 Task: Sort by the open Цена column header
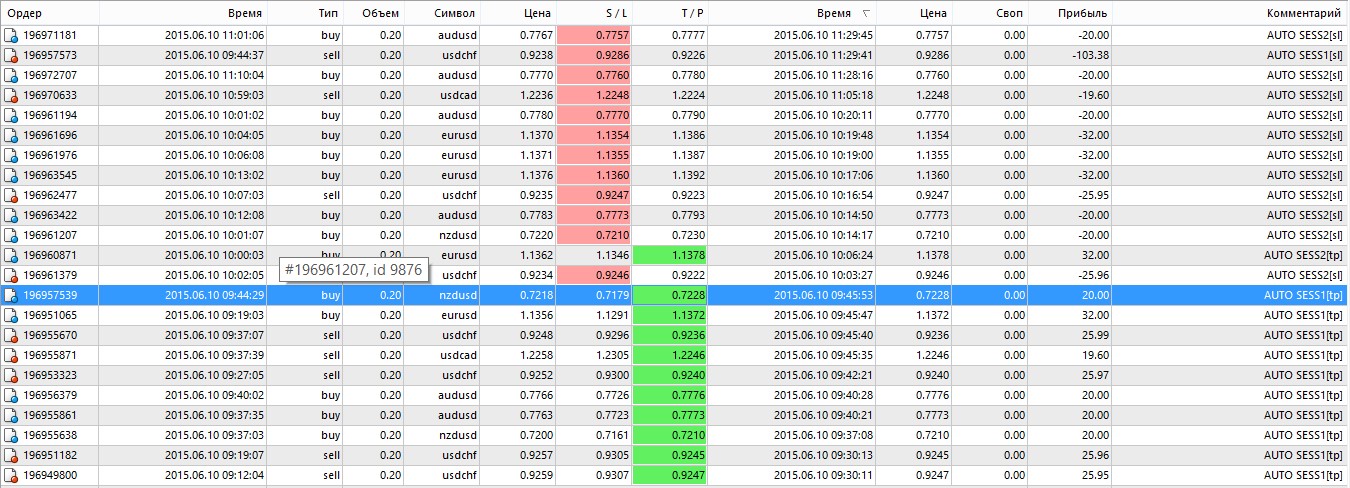[x=519, y=13]
